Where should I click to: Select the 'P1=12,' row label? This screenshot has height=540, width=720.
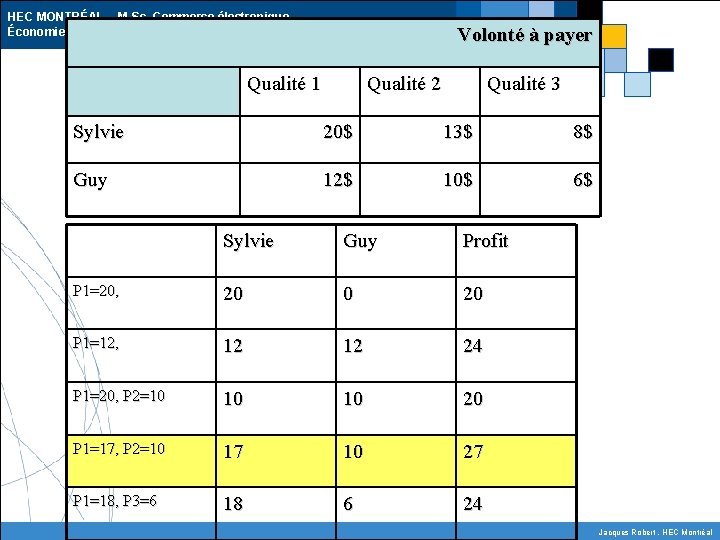96,343
